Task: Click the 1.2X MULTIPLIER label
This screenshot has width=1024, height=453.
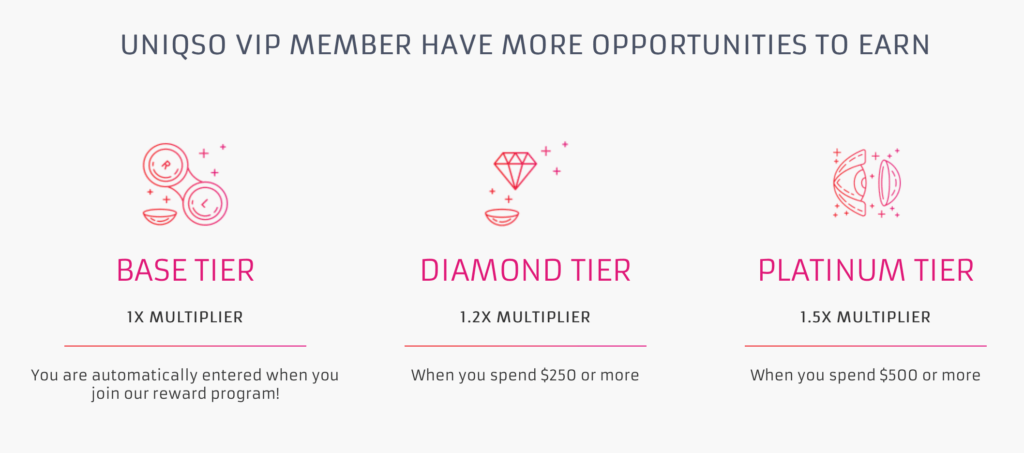Action: pyautogui.click(x=525, y=318)
